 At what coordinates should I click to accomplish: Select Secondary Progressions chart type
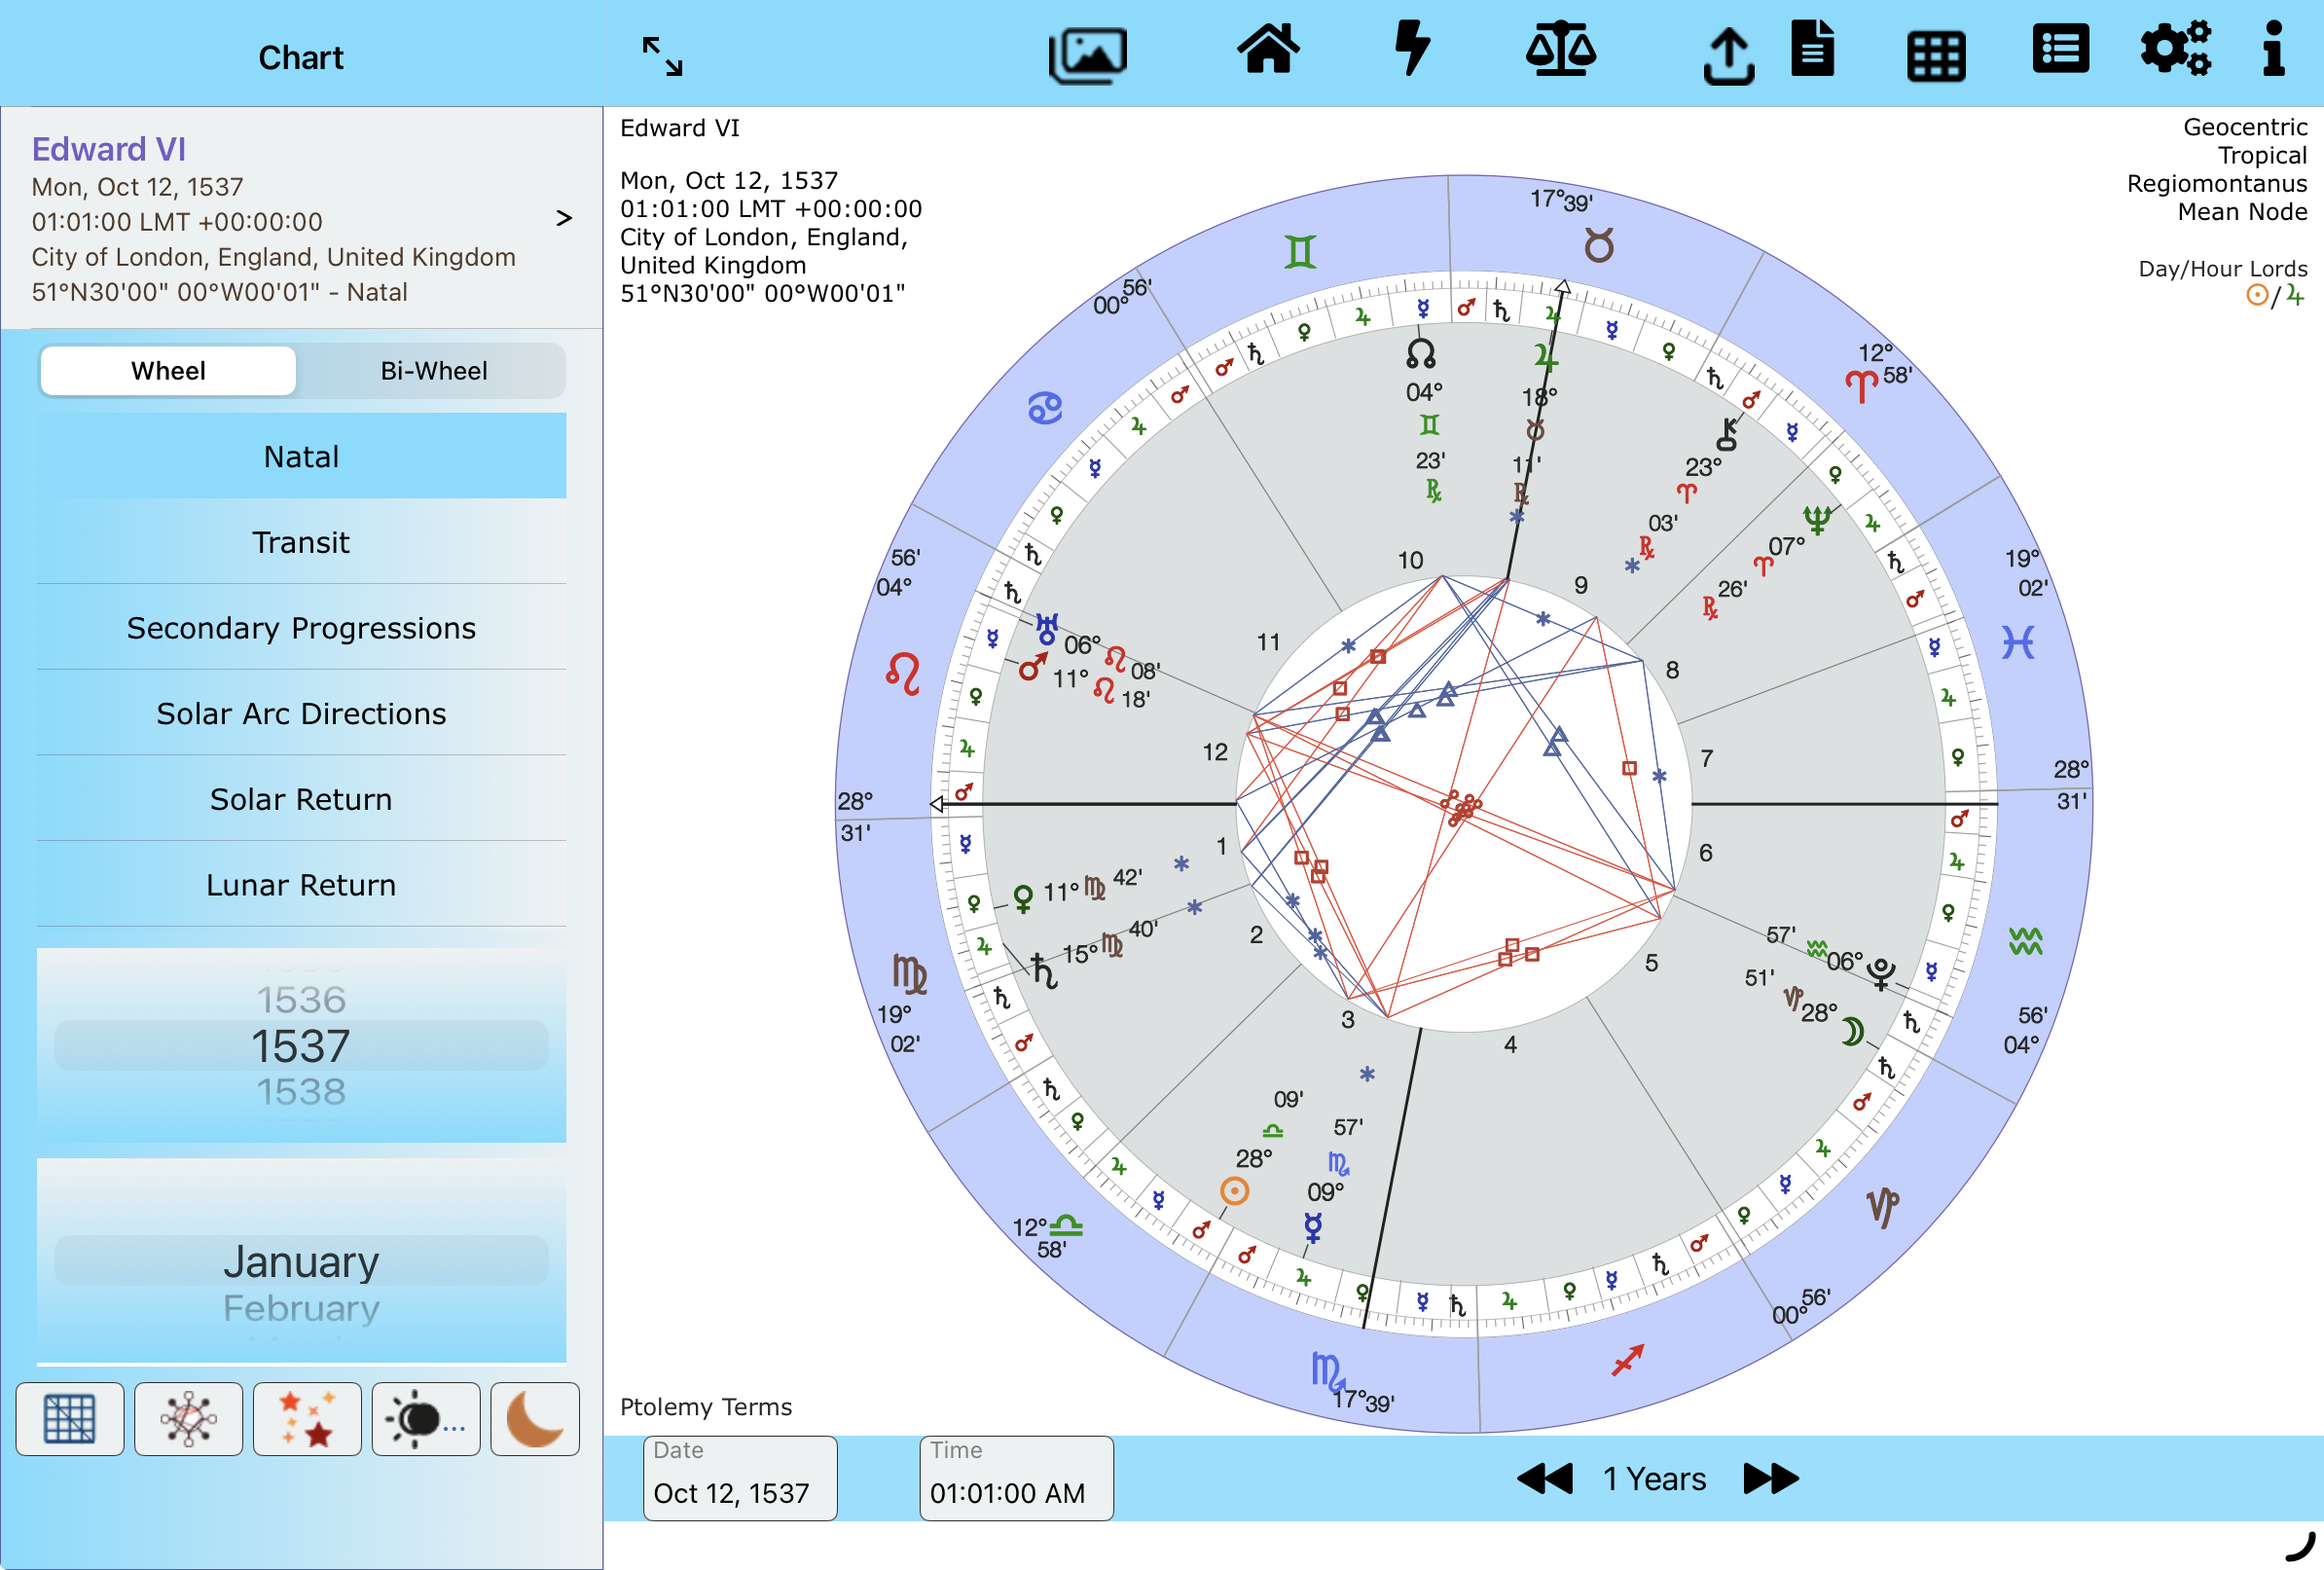click(x=301, y=628)
